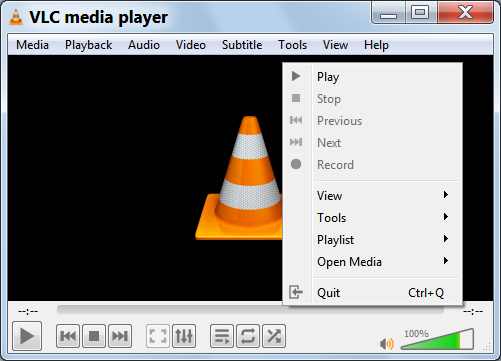Toggle fullscreen video button
This screenshot has width=501, height=361.
pyautogui.click(x=158, y=336)
